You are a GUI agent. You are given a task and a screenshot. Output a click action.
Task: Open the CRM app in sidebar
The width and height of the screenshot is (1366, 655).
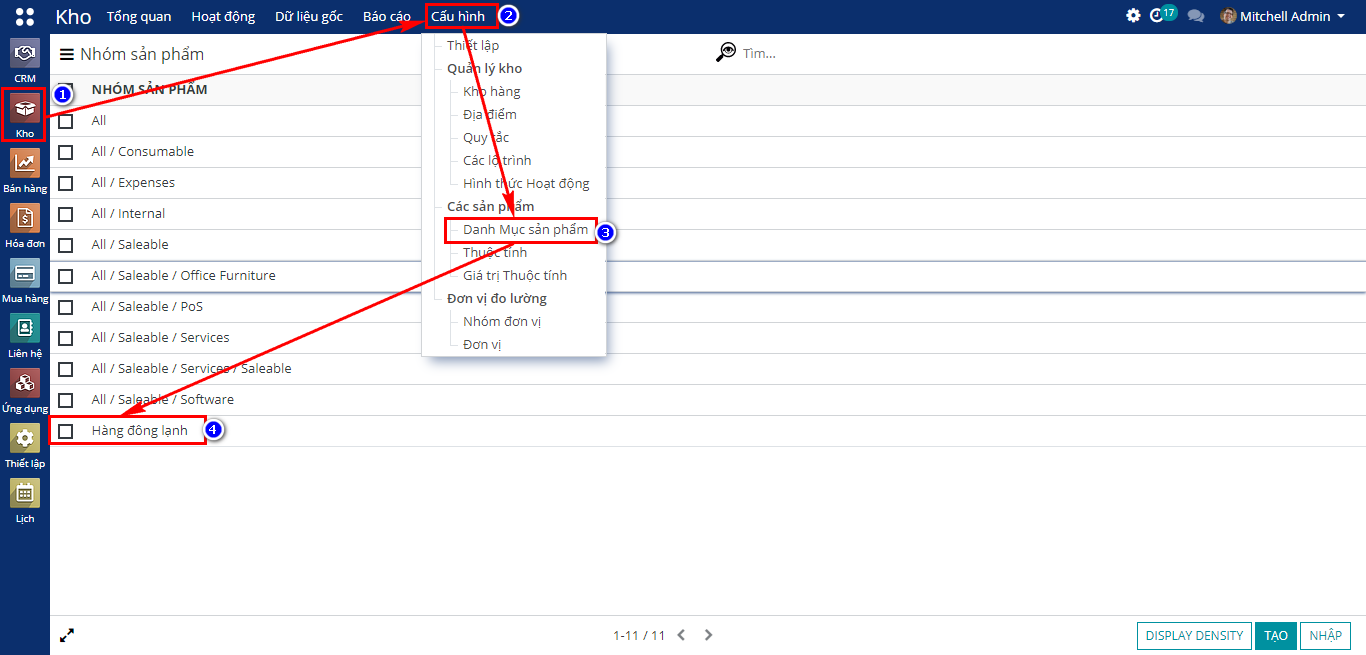[x=25, y=60]
